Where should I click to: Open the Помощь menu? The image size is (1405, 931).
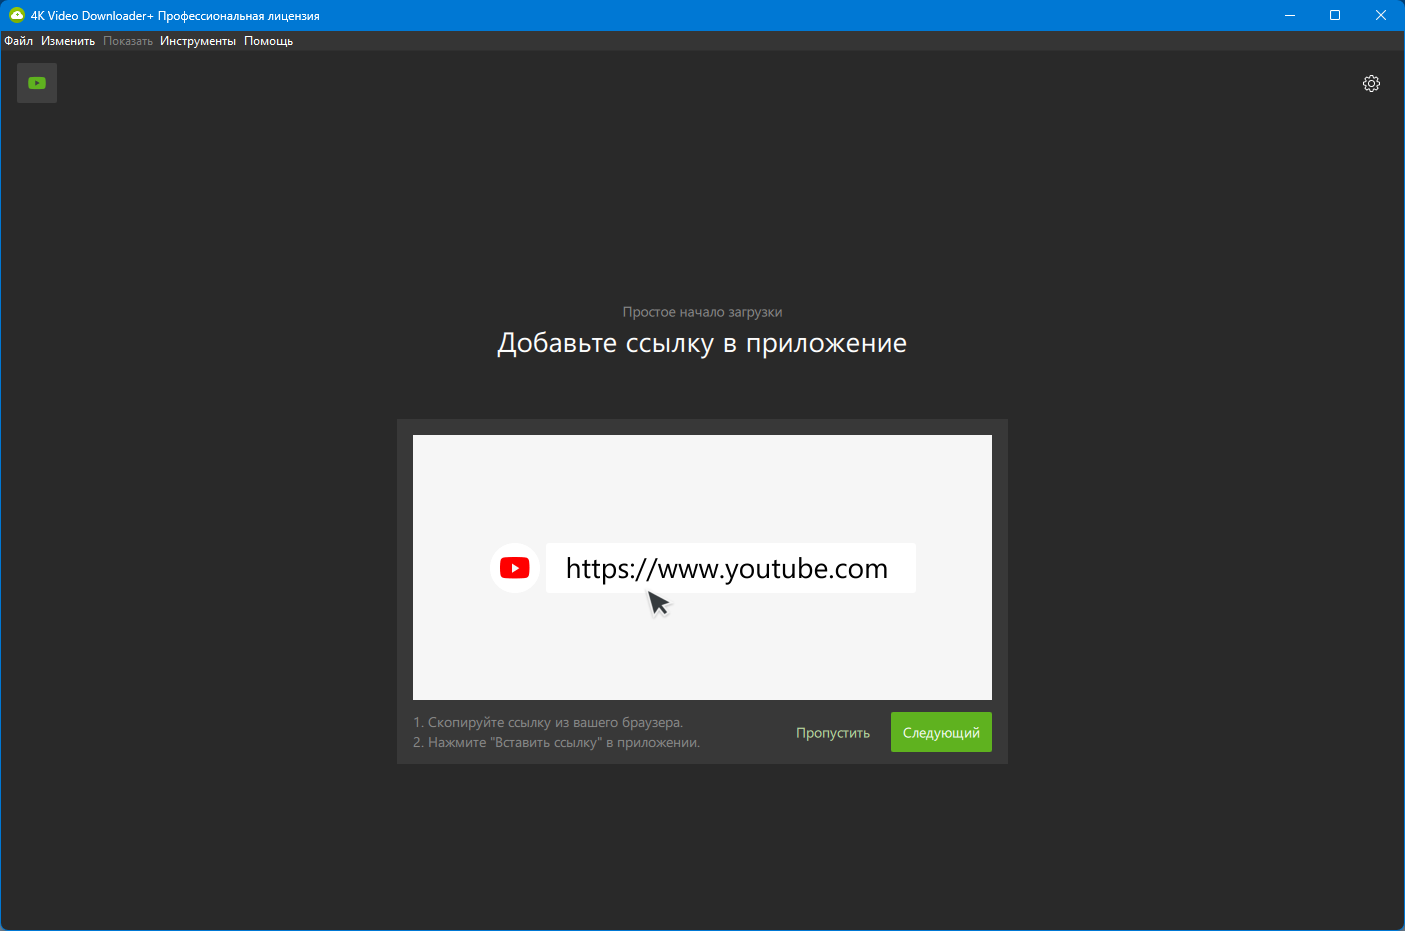tap(268, 41)
